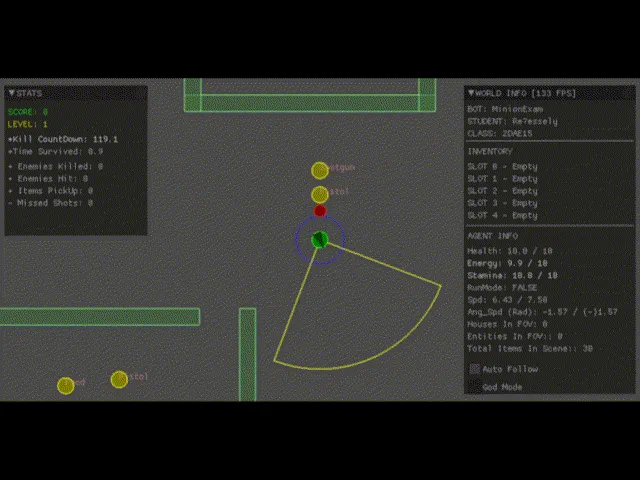The width and height of the screenshot is (640, 480).
Task: Enable the Auto Follow checkbox
Action: 474,369
